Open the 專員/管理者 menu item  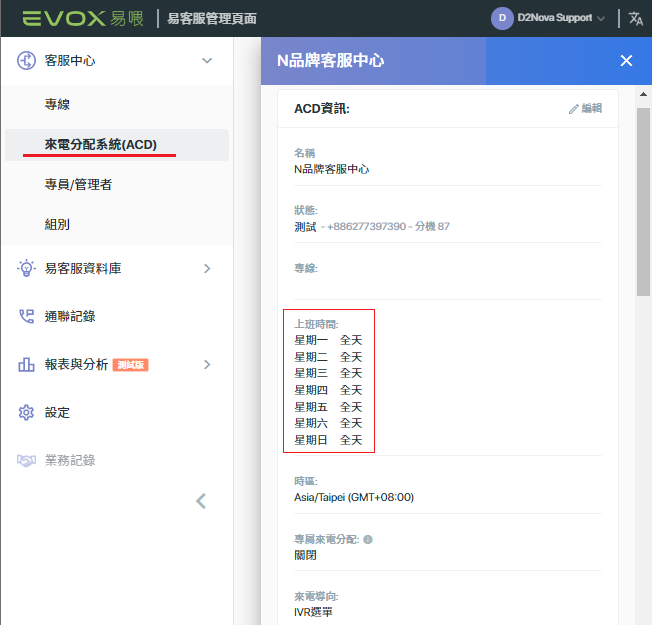pyautogui.click(x=78, y=185)
